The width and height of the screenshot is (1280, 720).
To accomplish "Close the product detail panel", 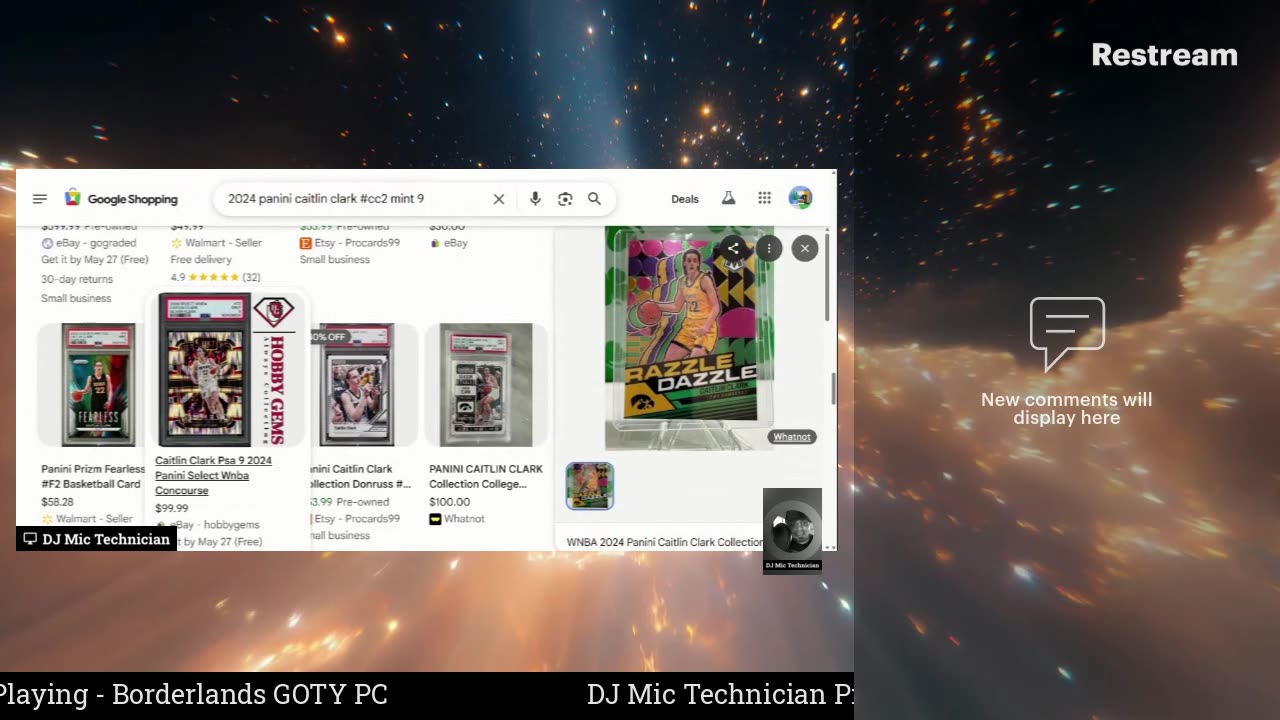I will [x=805, y=248].
